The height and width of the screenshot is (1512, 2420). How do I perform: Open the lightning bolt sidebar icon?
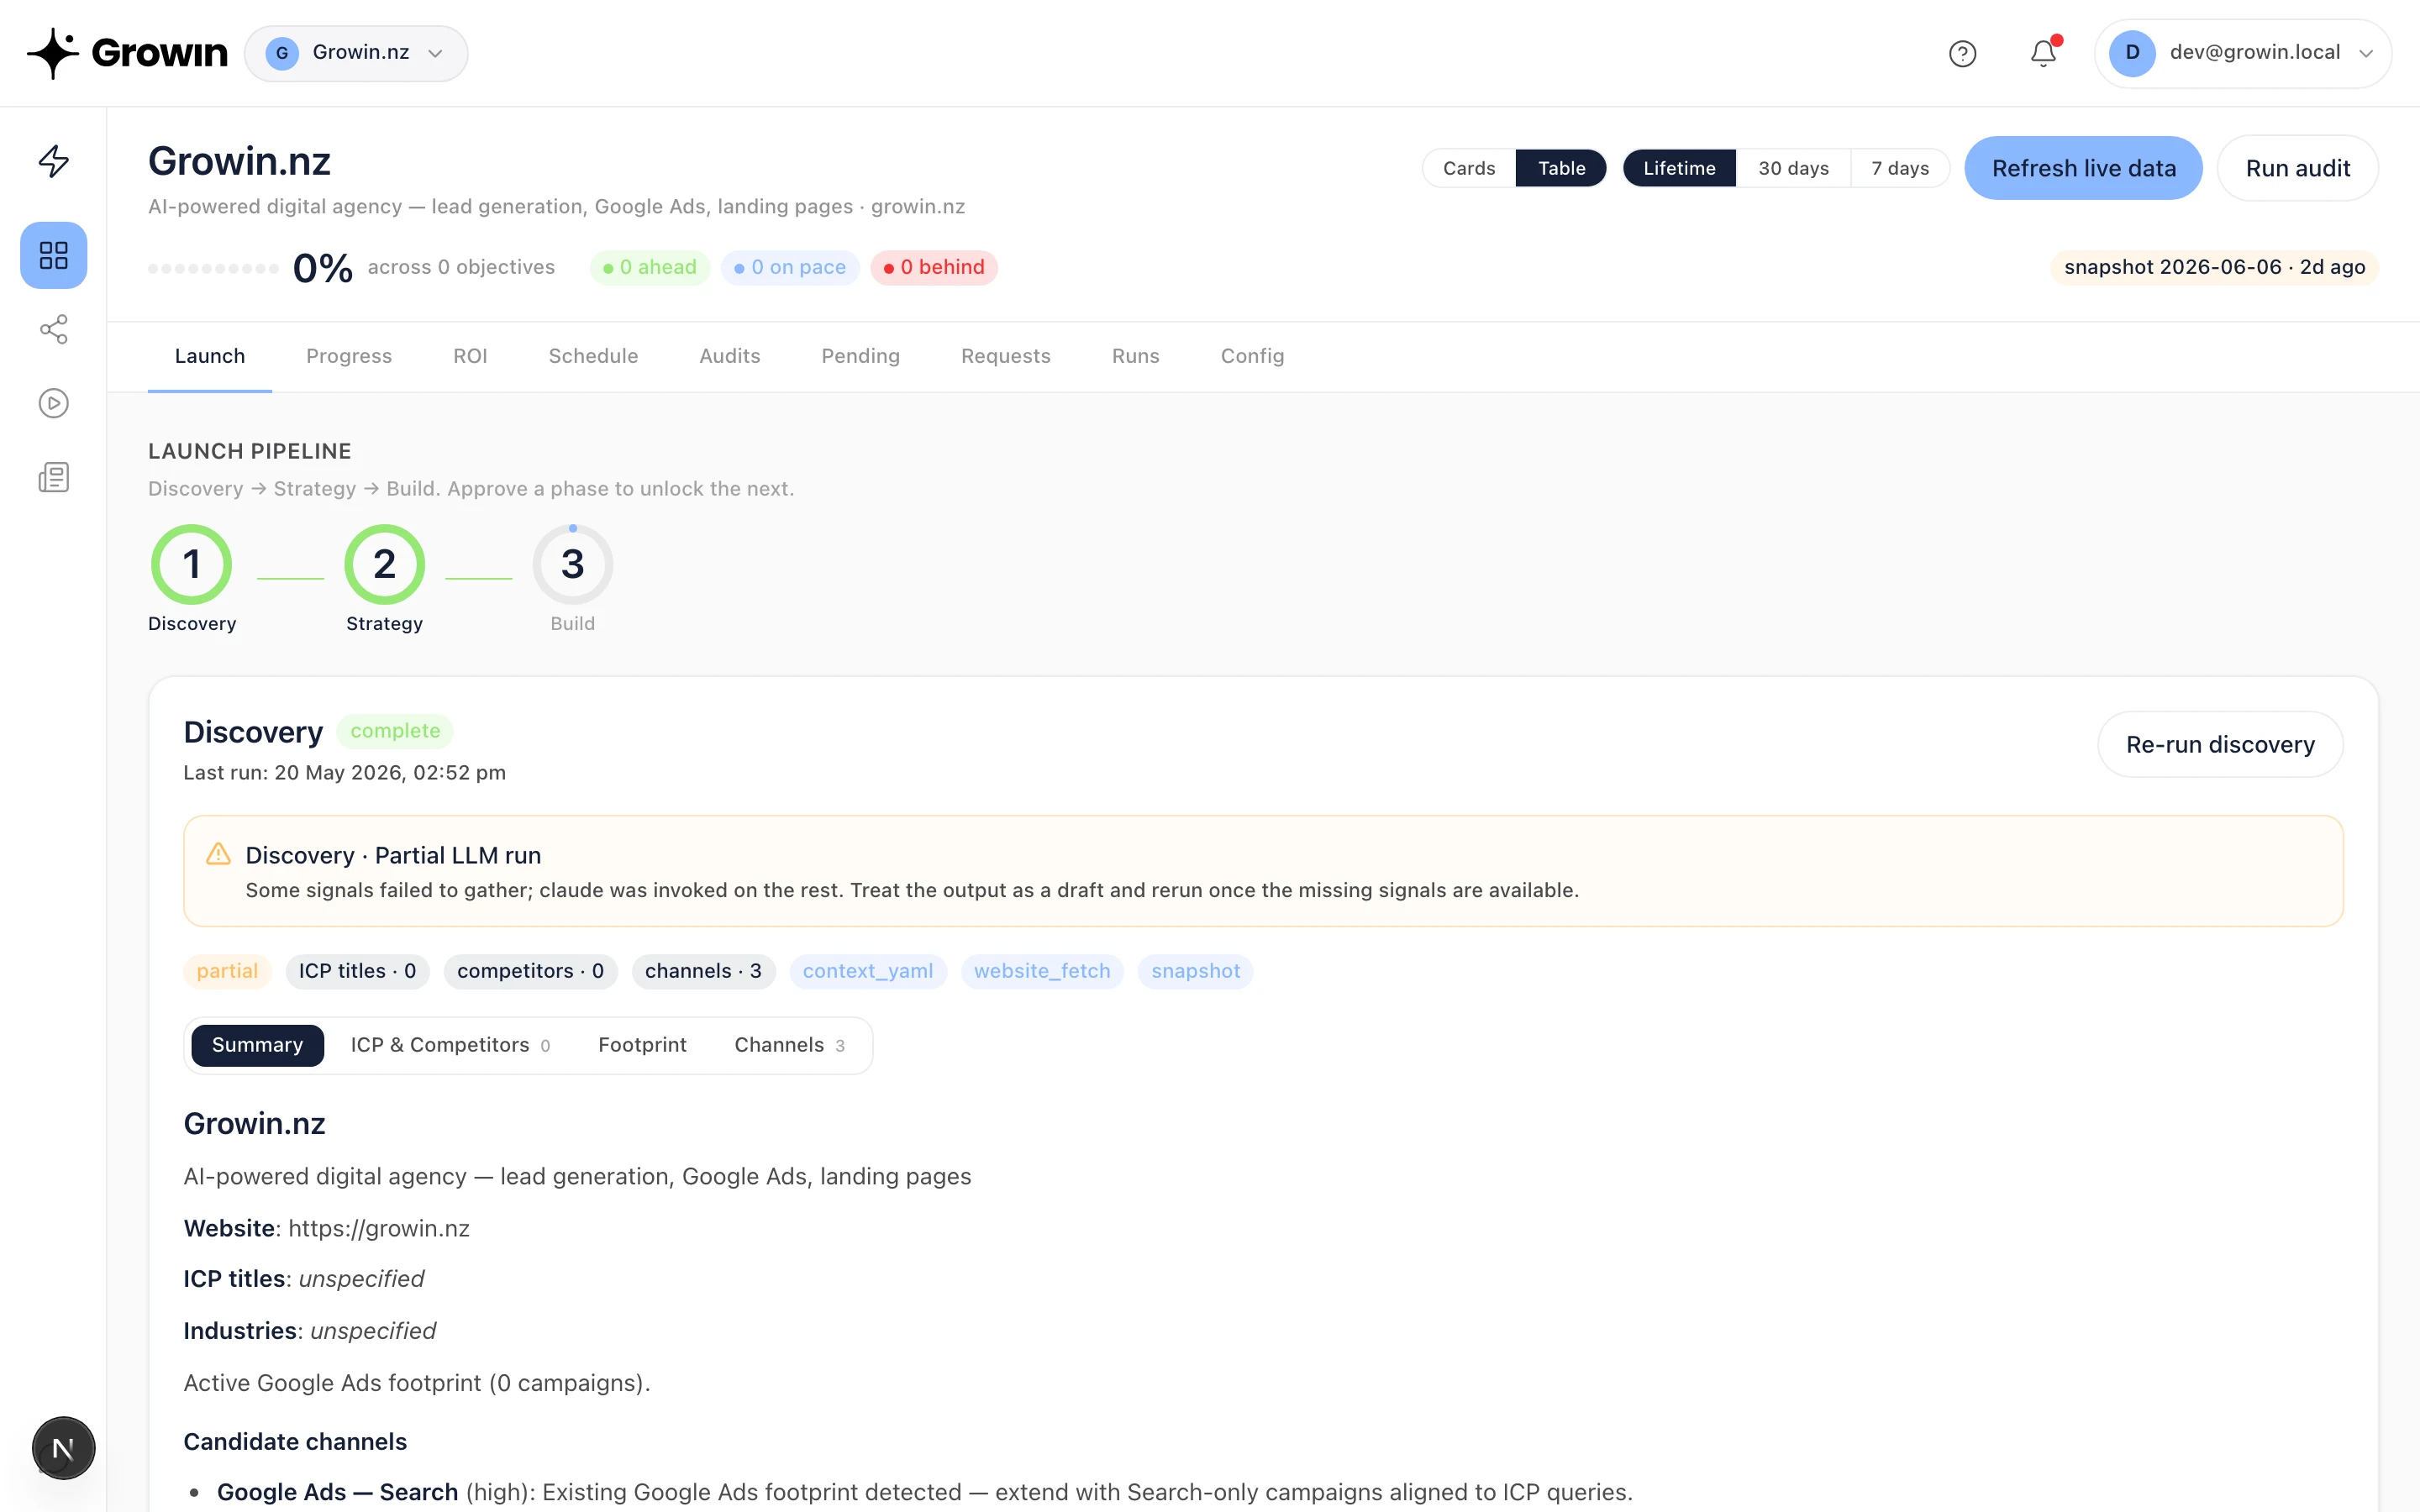(x=53, y=161)
